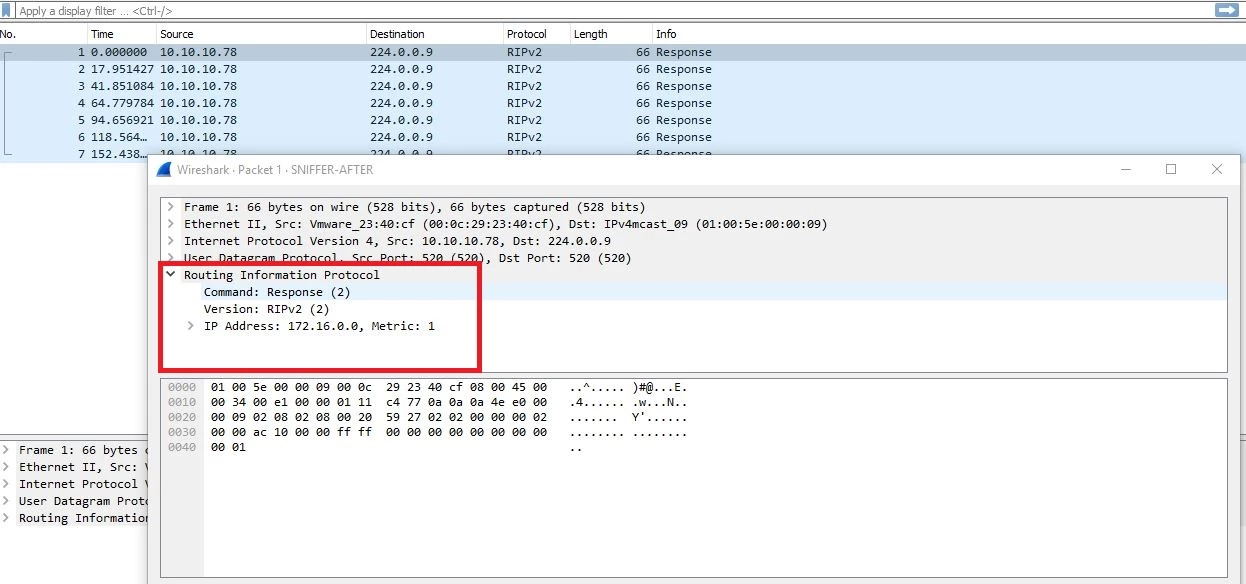Expand Ethernet II in main window details pane
Screen dimensions: 1246x584
(x=5, y=467)
